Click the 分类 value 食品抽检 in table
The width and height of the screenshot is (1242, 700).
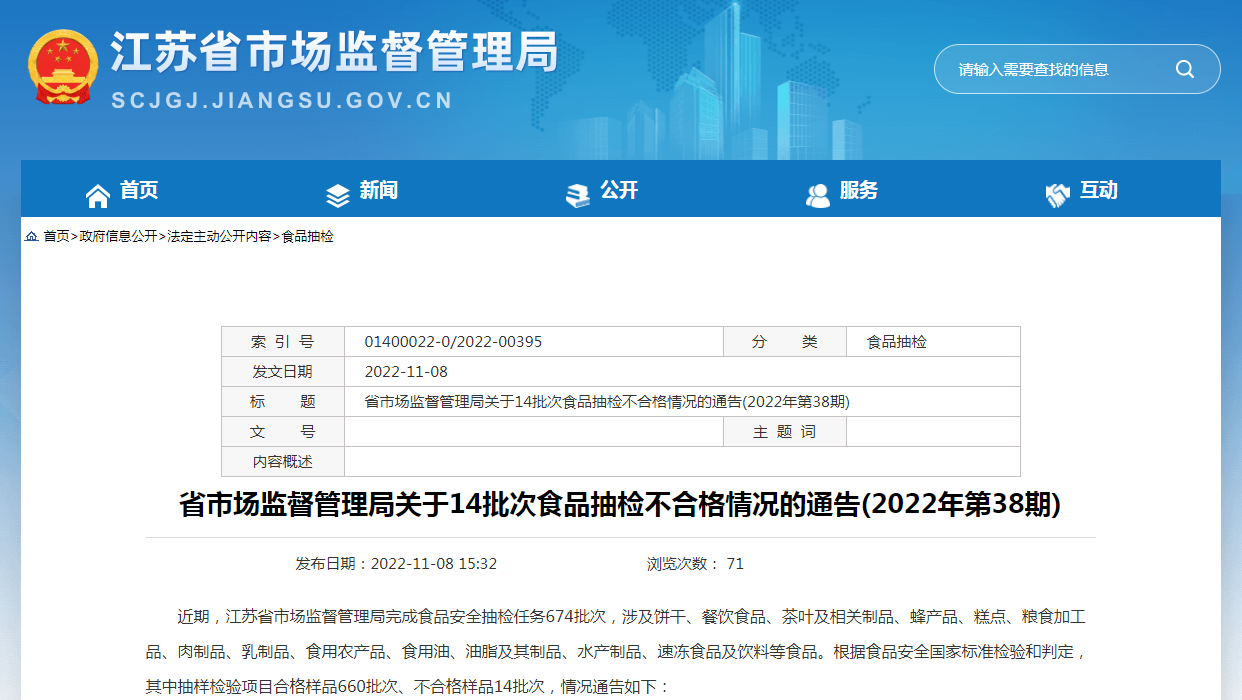[x=896, y=342]
